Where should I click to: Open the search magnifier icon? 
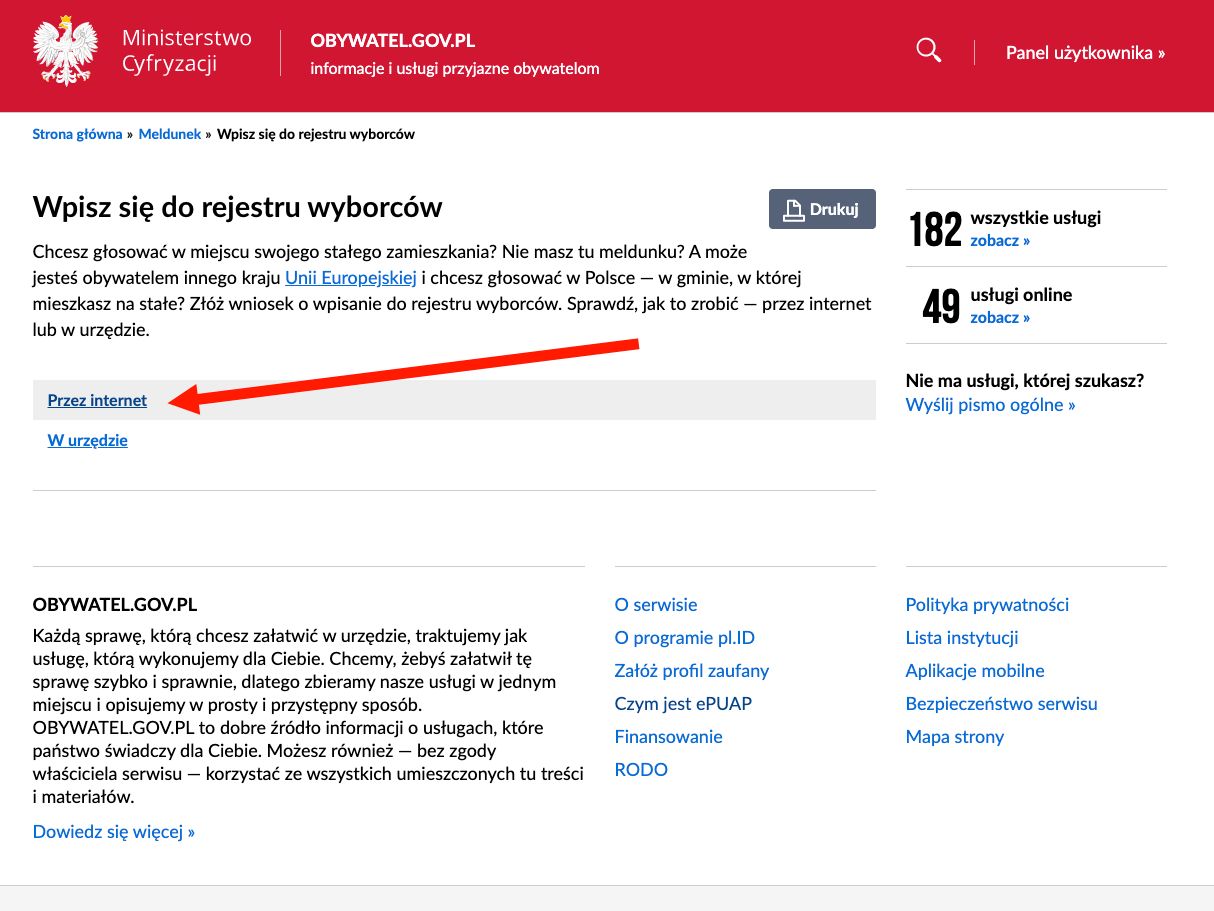tap(929, 50)
